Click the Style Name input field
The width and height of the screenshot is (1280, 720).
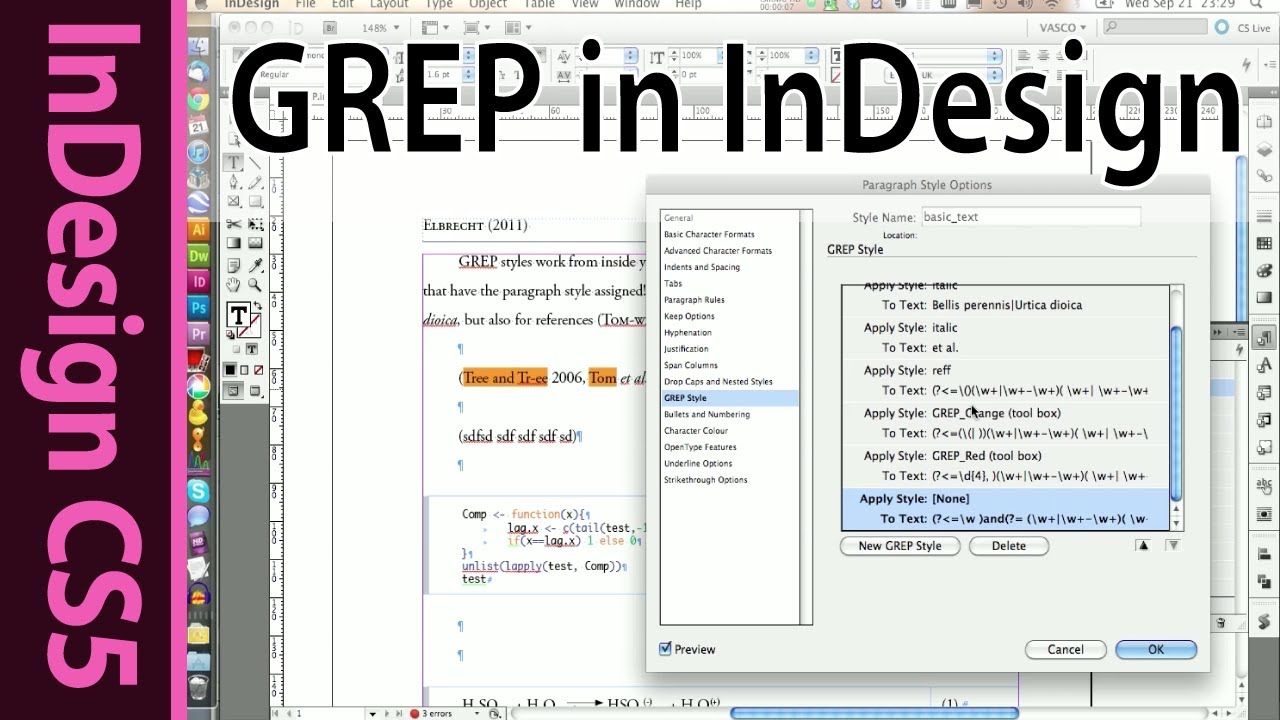click(1030, 217)
